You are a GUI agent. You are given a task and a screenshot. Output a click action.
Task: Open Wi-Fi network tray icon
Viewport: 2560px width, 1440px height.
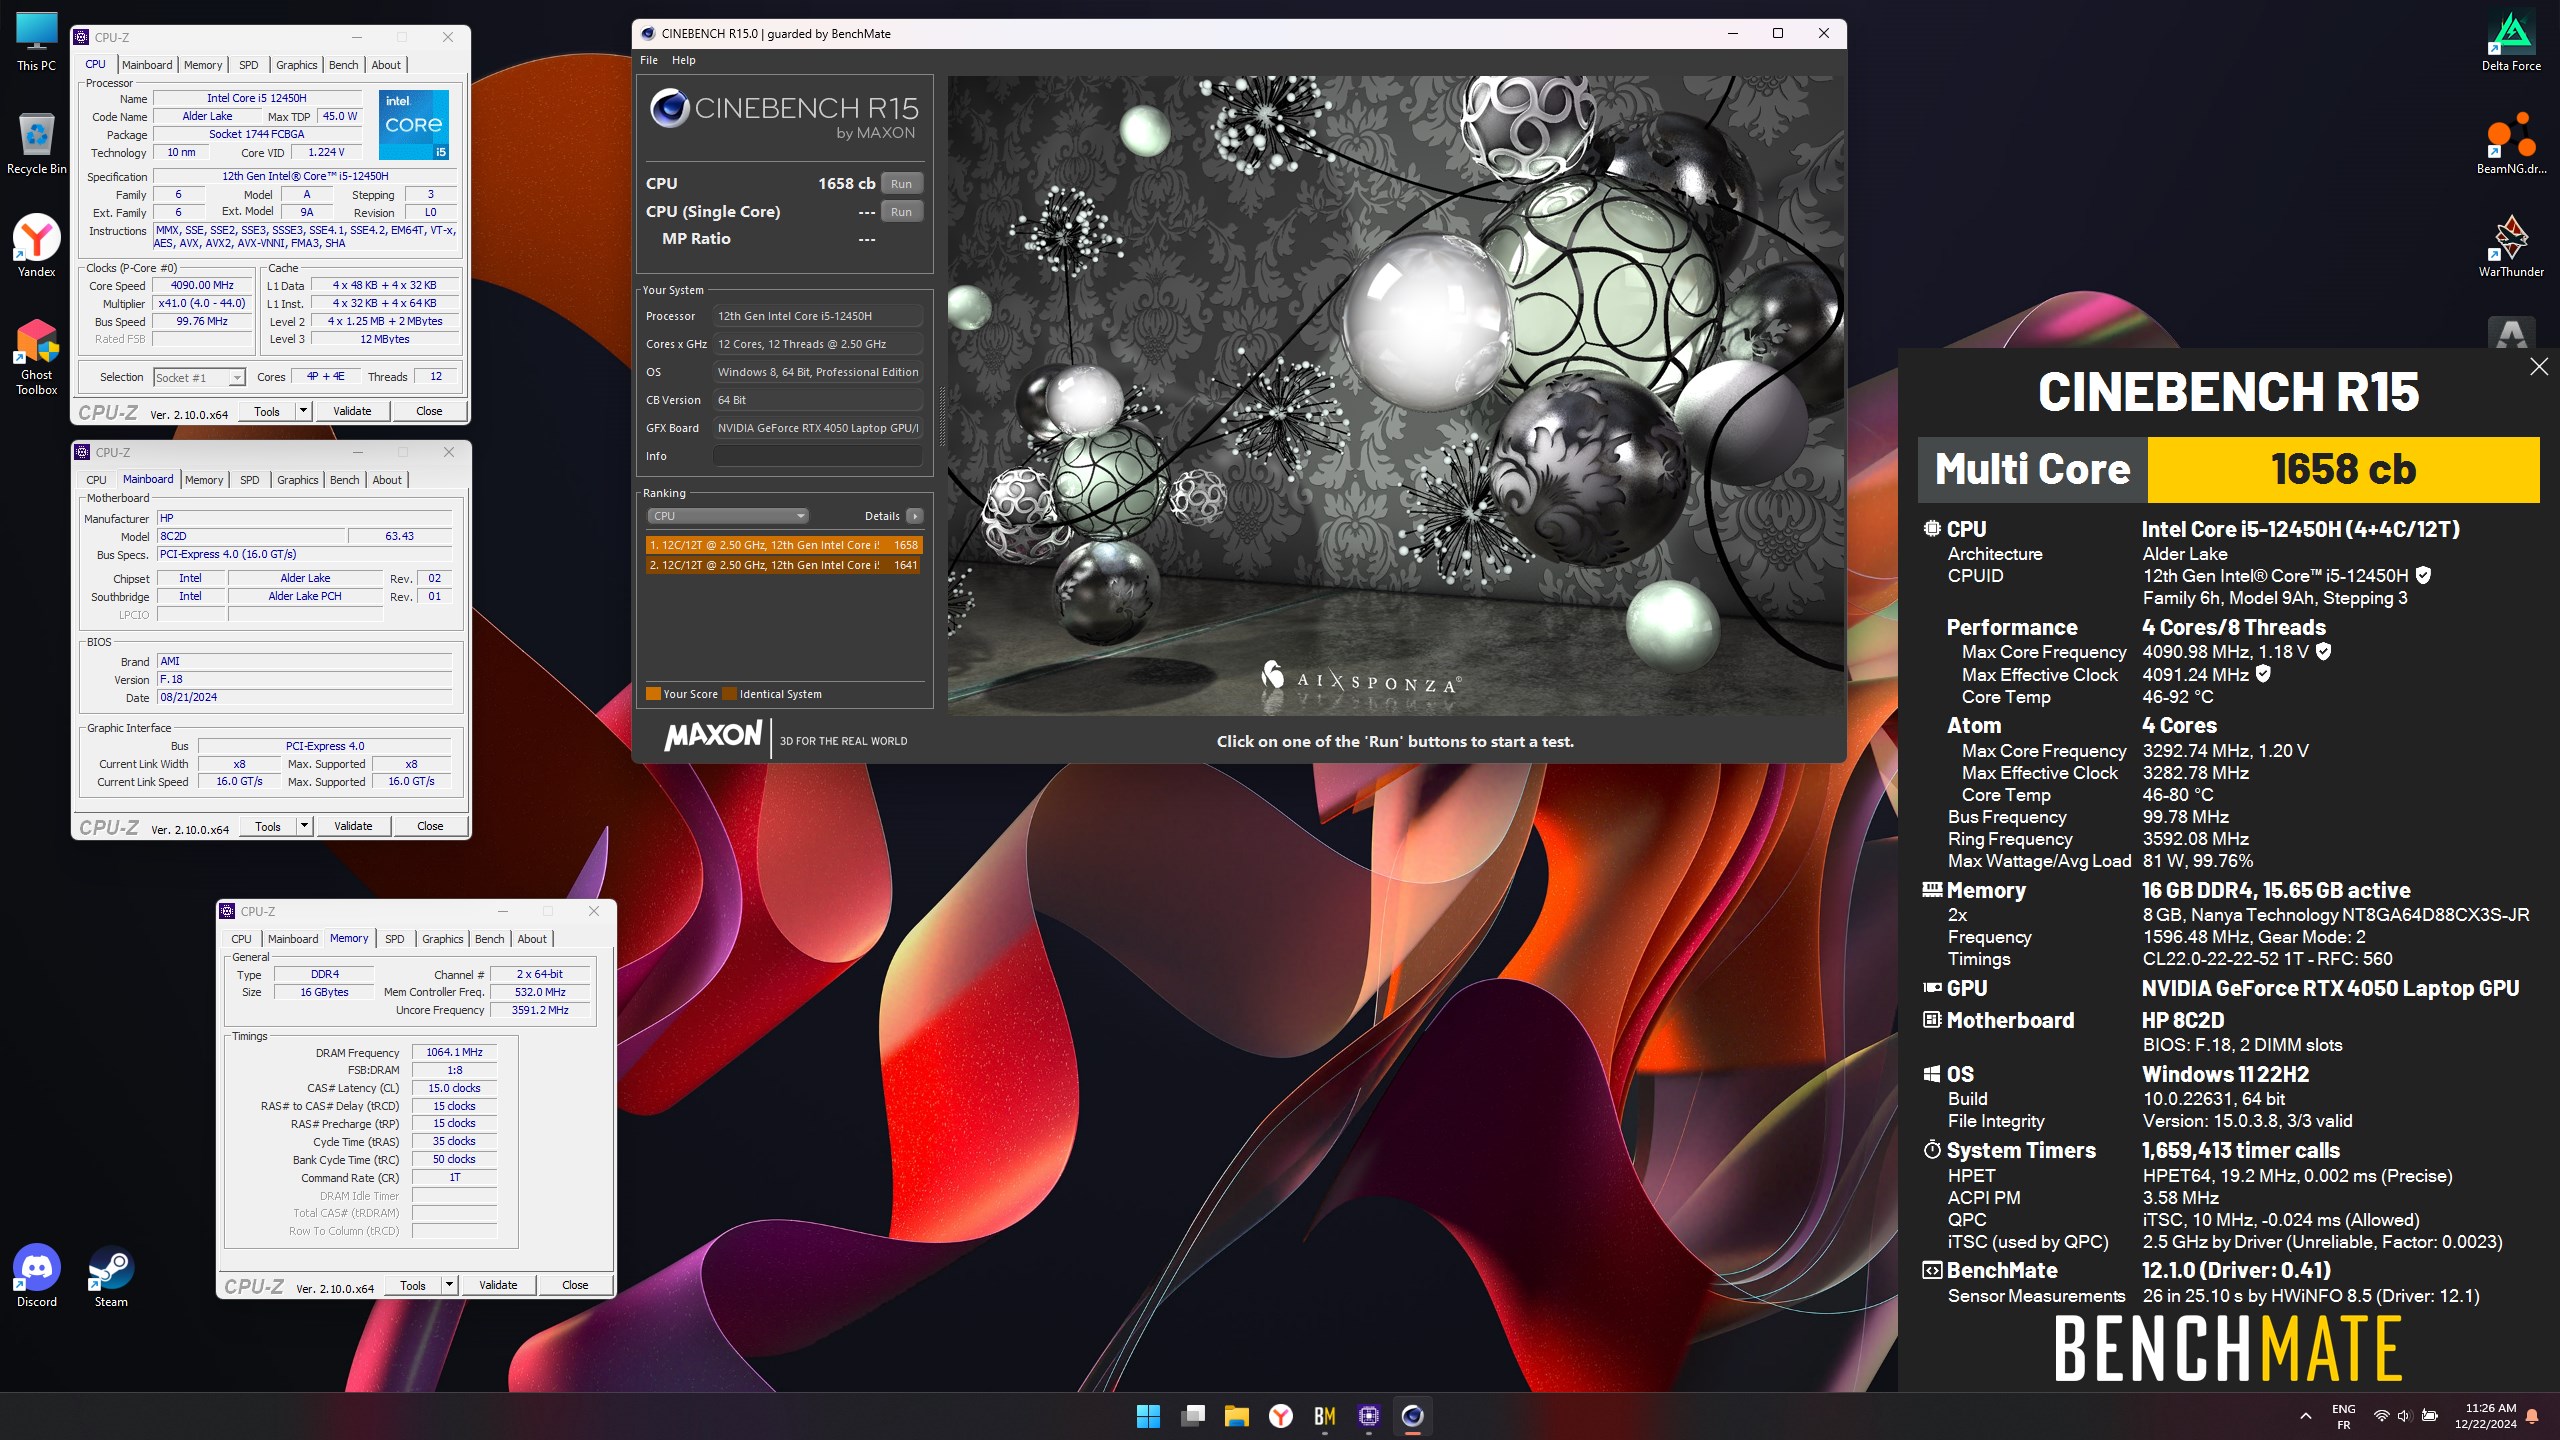click(2382, 1416)
